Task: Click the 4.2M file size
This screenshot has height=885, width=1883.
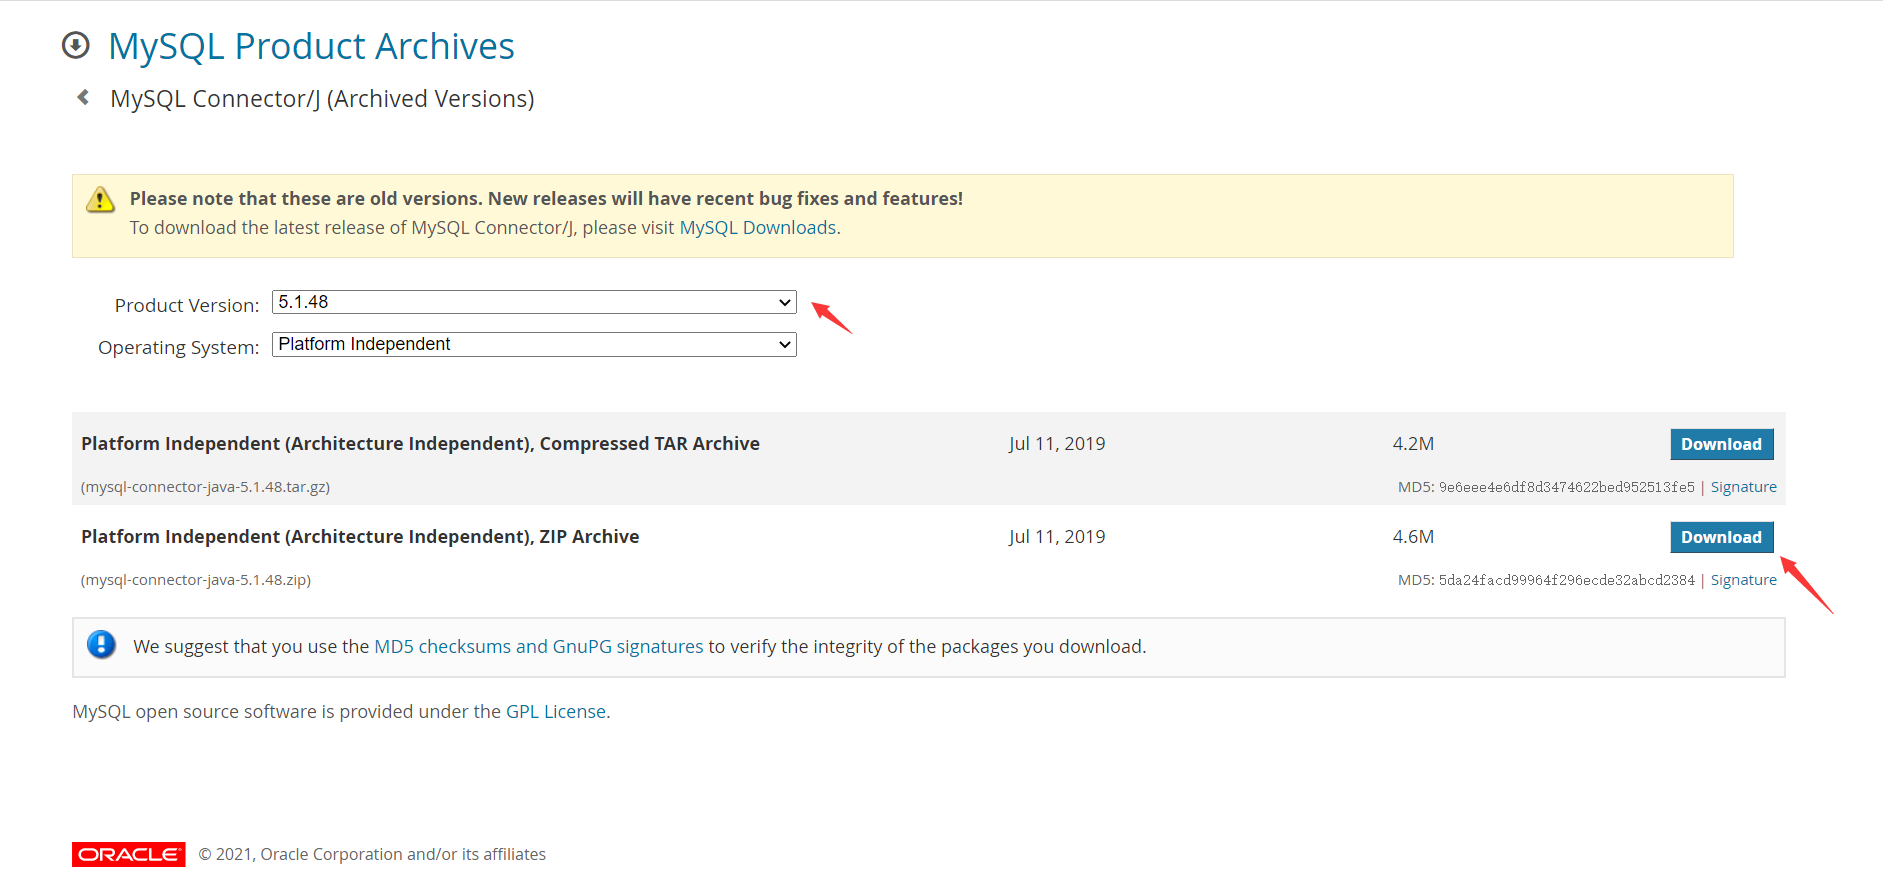Action: click(1413, 443)
